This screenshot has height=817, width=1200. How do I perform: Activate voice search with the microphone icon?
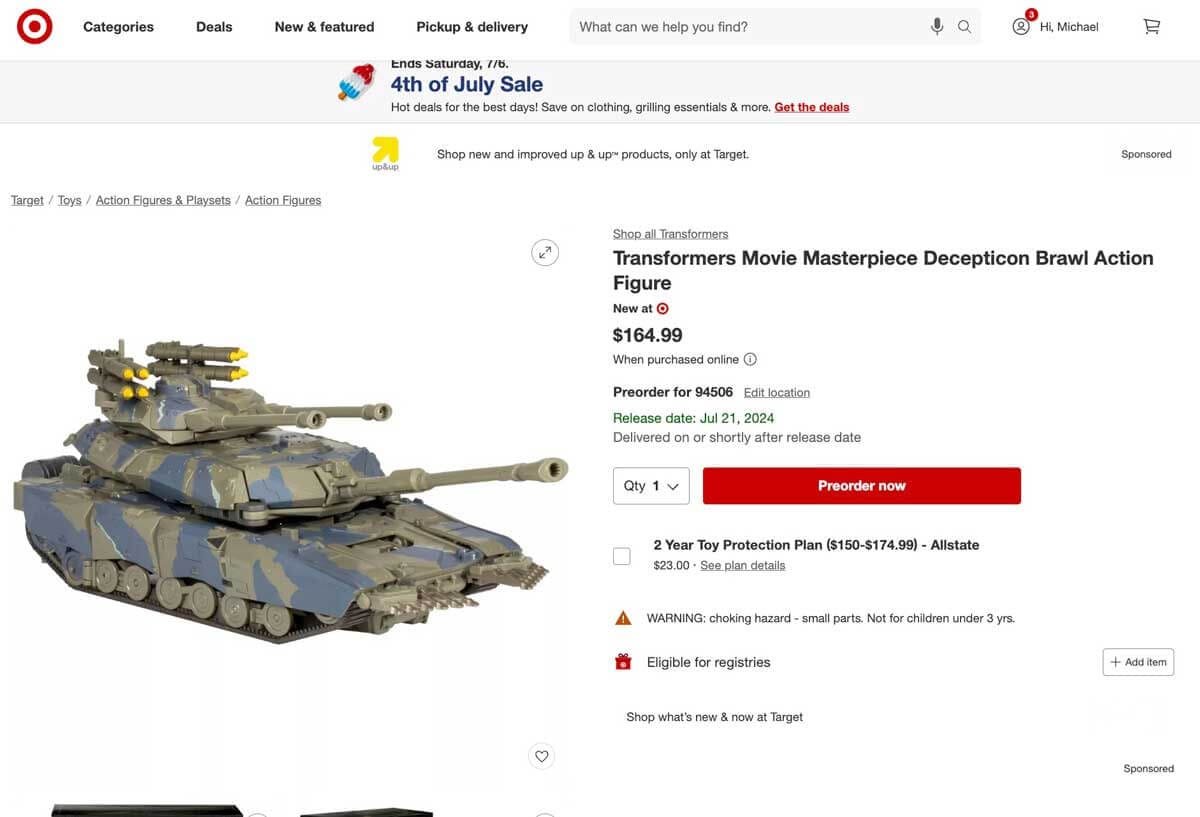(937, 25)
